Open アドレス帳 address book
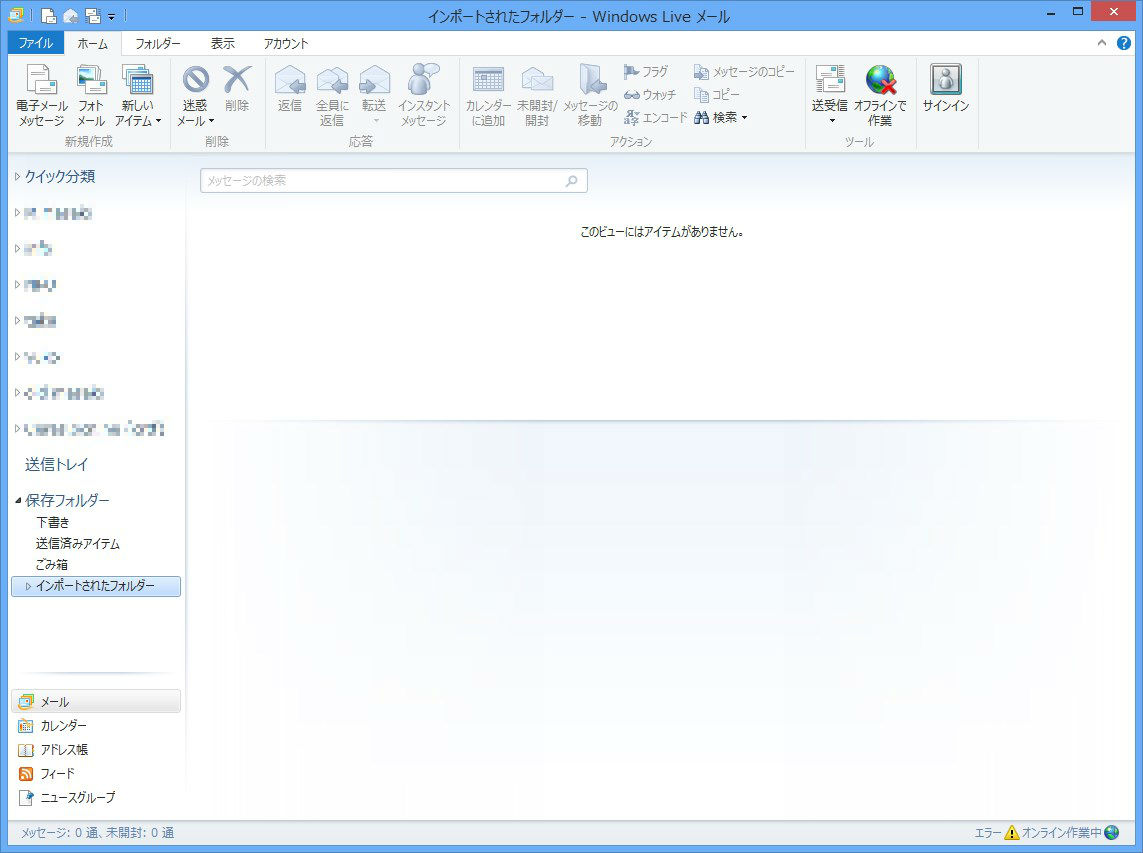This screenshot has width=1143, height=853. [64, 750]
